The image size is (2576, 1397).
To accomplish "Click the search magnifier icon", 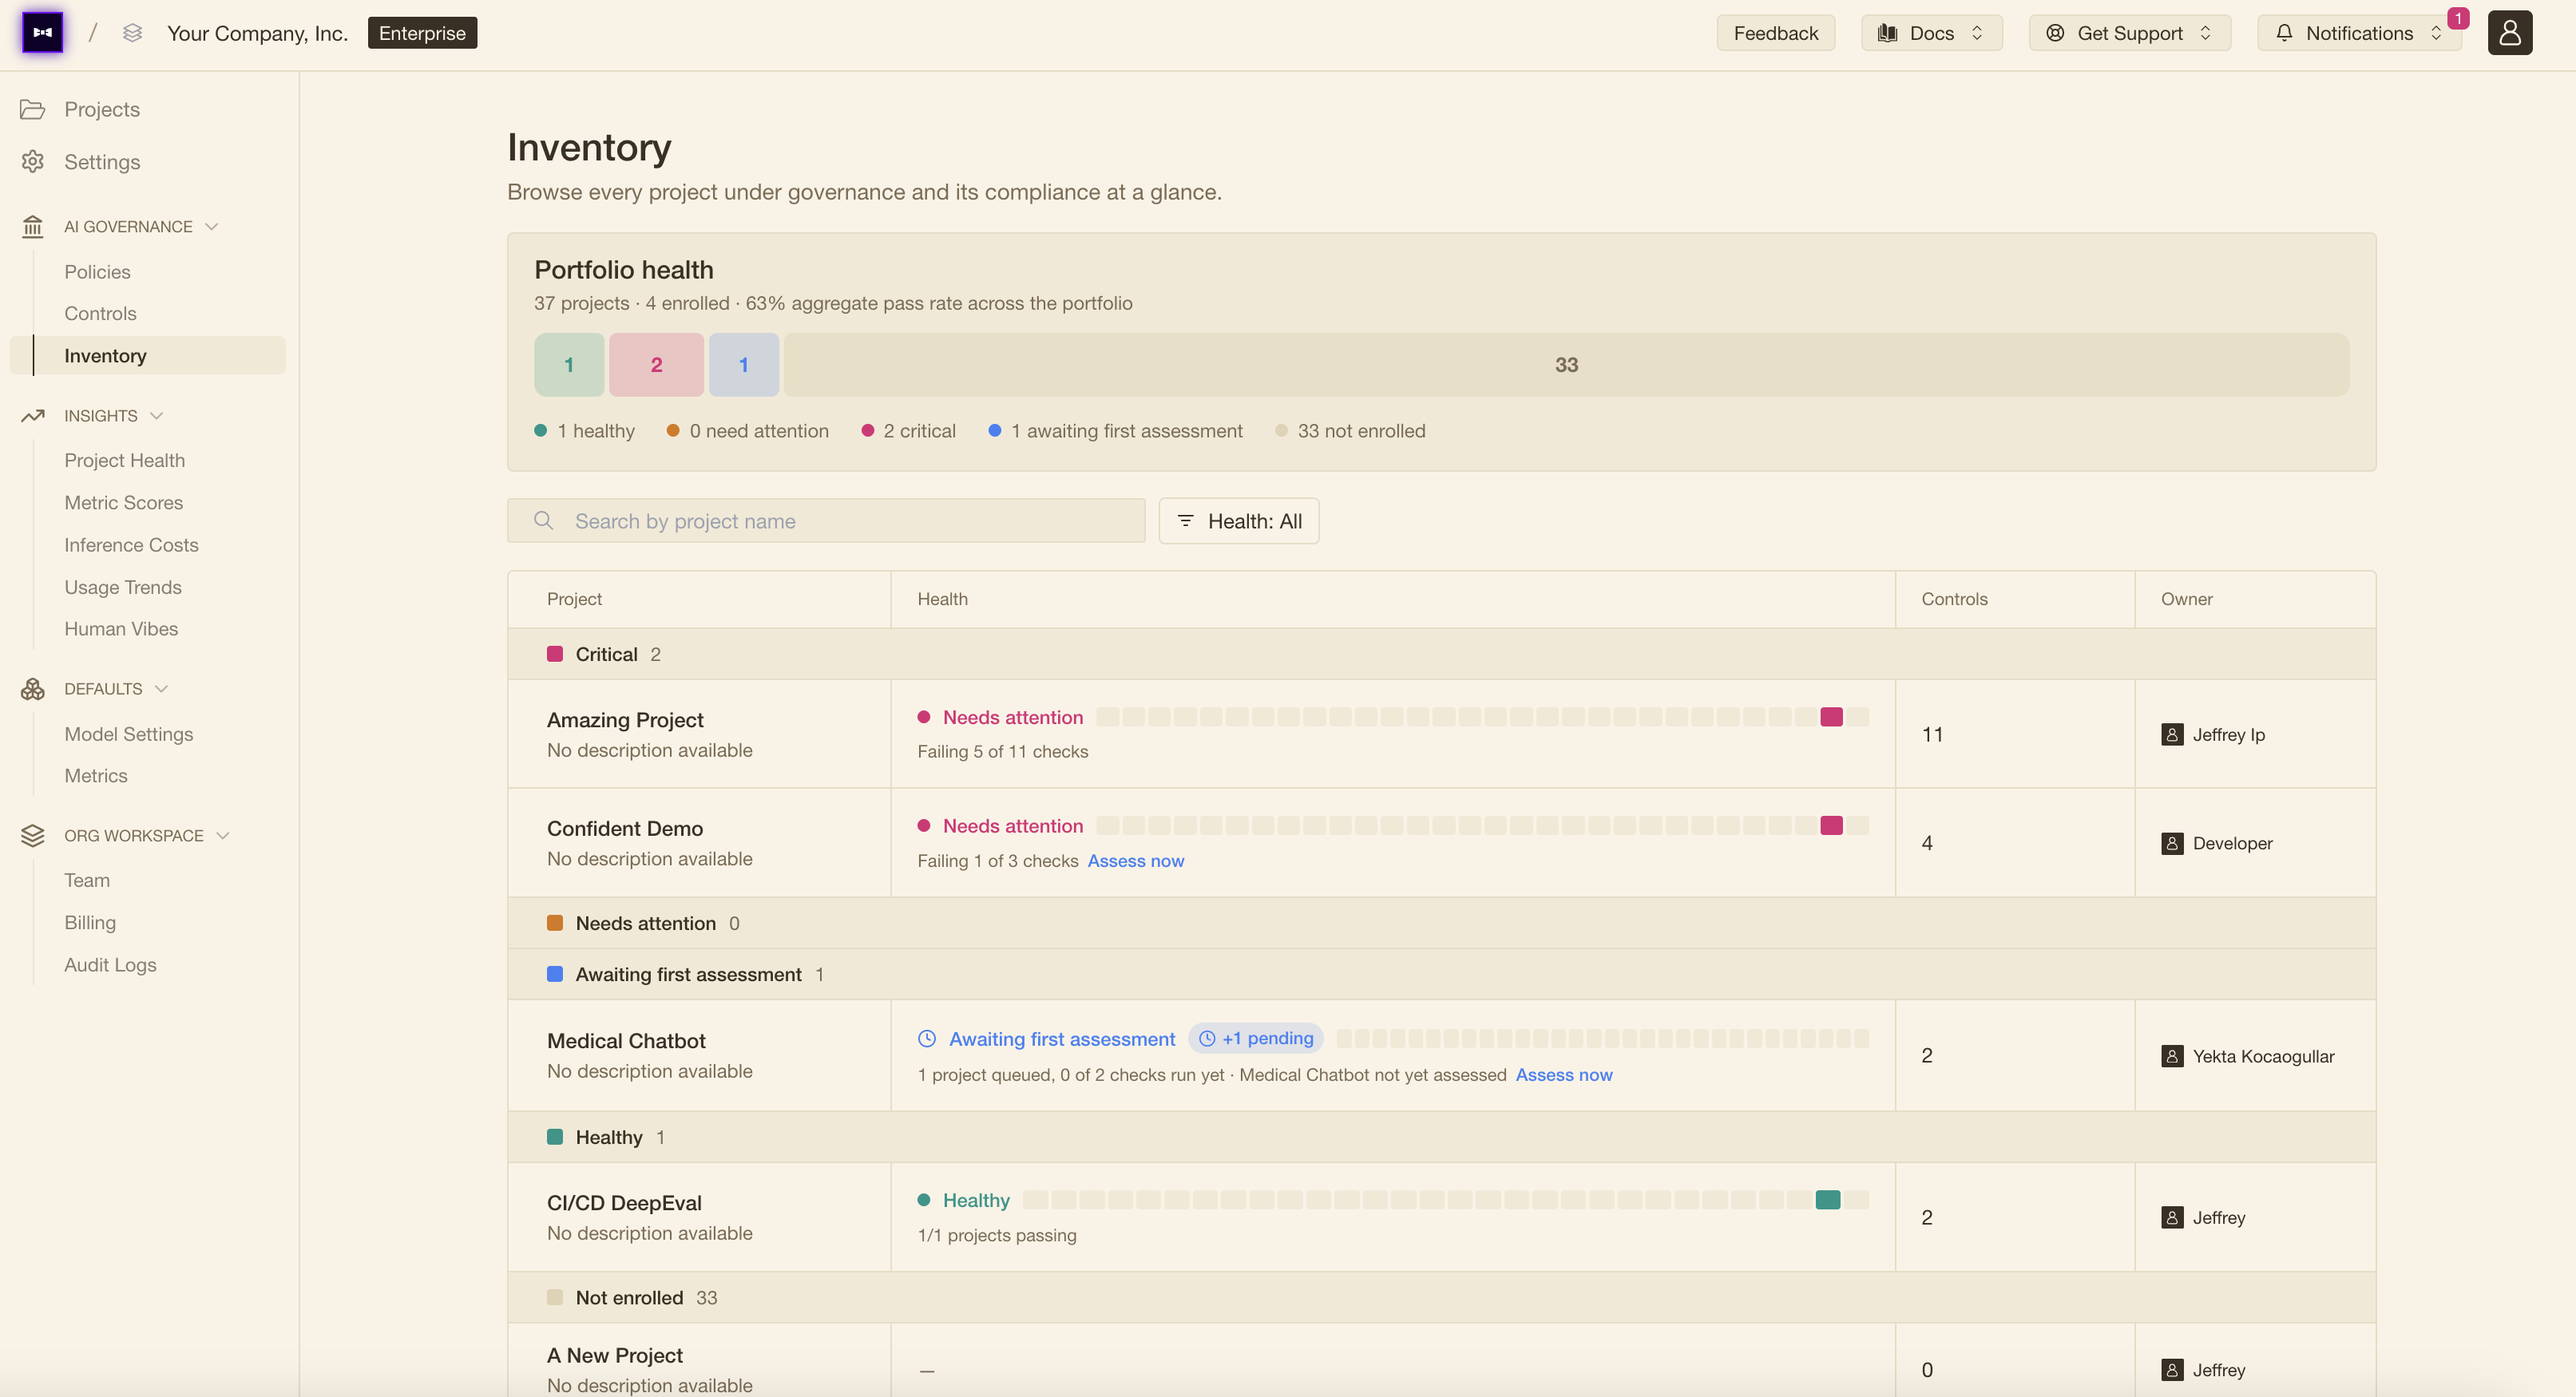I will (543, 520).
